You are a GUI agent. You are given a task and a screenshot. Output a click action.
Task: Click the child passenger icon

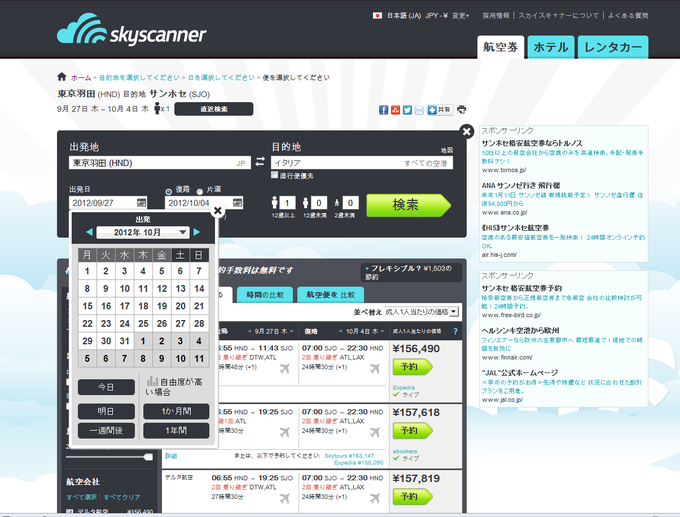[x=306, y=203]
